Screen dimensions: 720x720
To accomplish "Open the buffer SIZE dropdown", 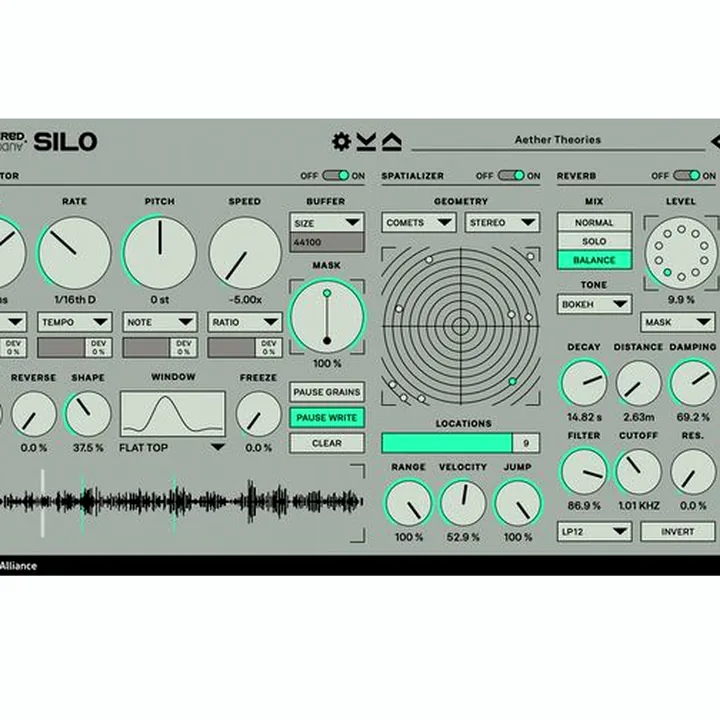I will [327, 223].
